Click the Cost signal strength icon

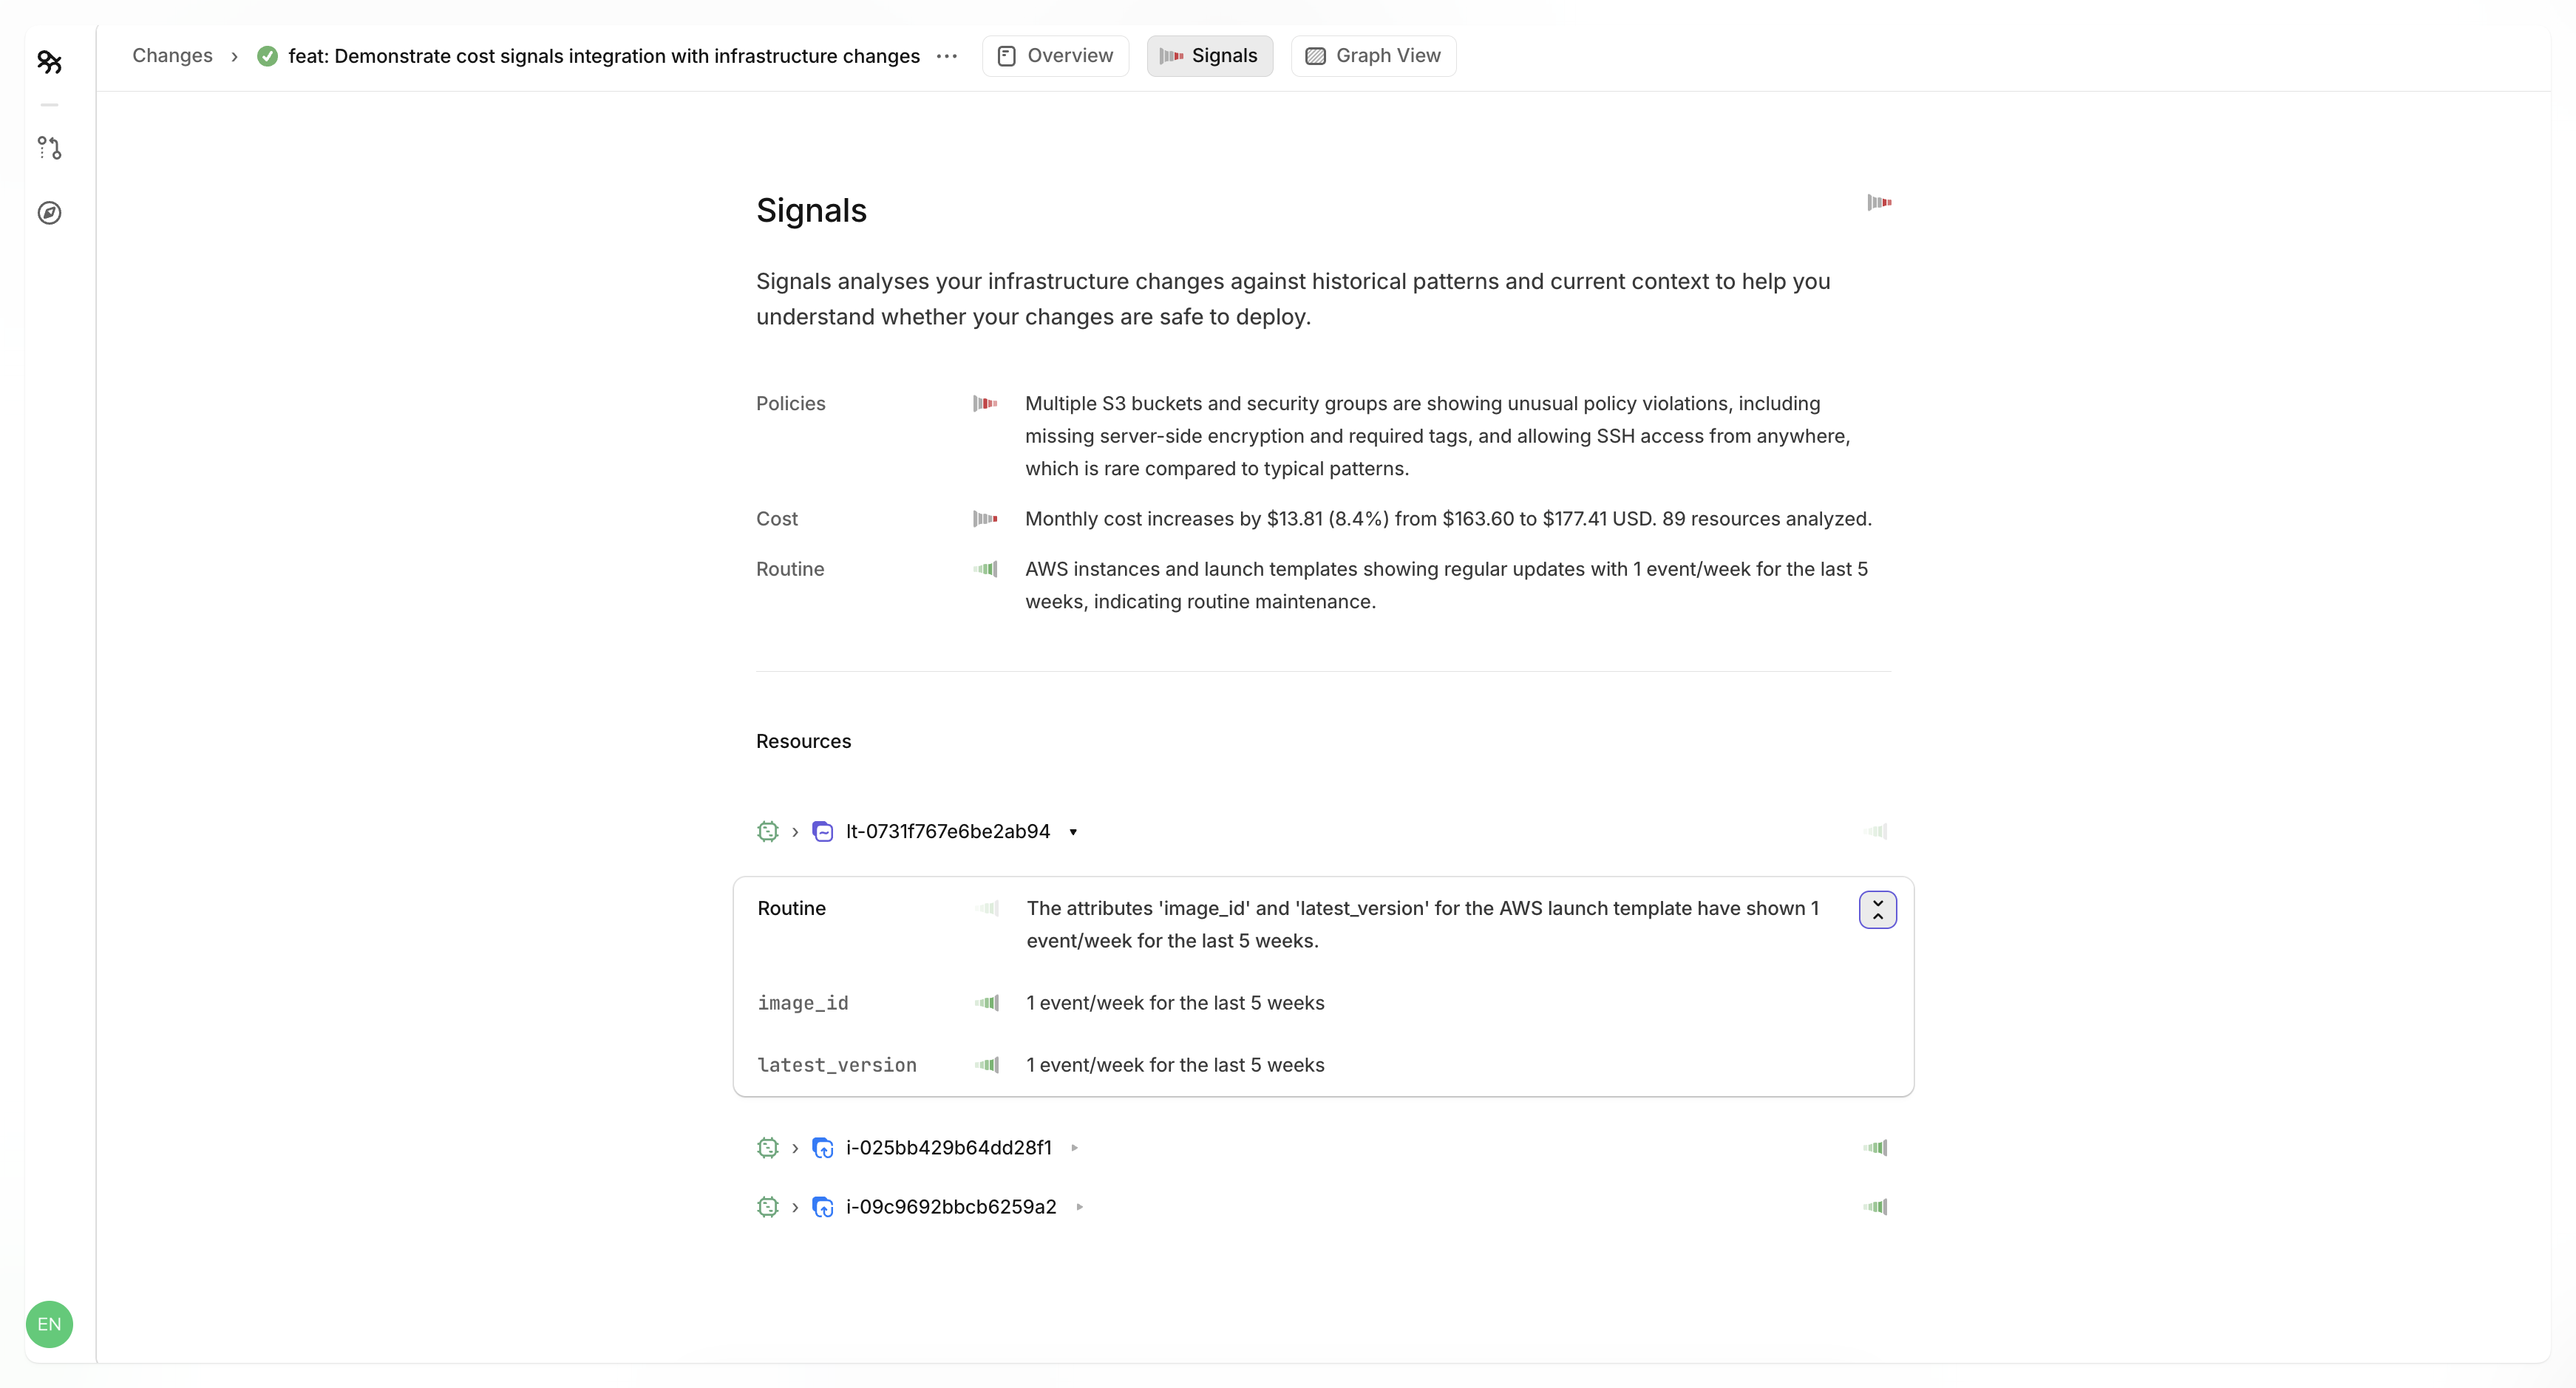(985, 519)
